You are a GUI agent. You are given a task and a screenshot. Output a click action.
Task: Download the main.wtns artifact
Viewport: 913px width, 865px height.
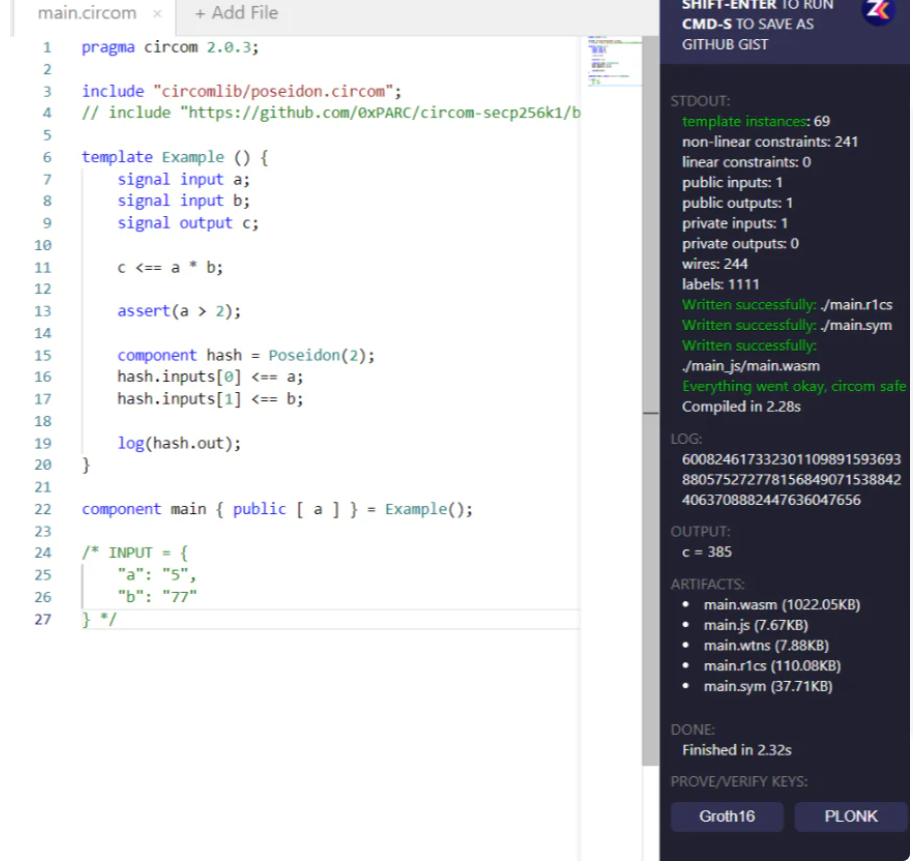pyautogui.click(x=765, y=645)
